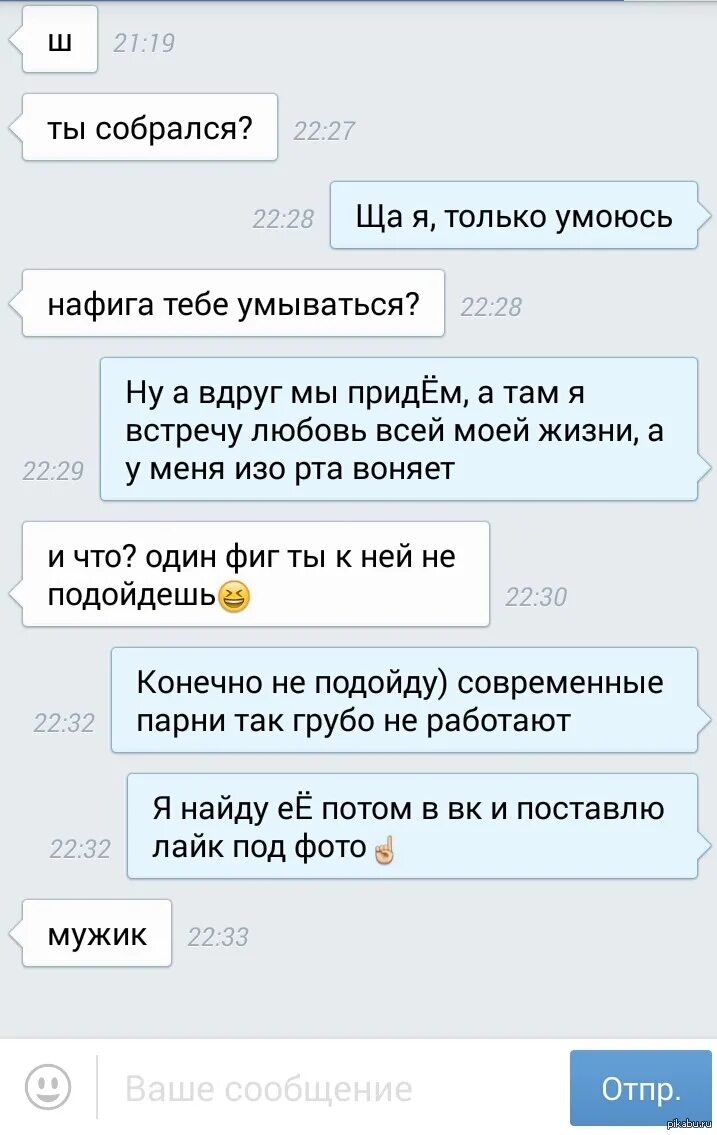Focus the Ваше сообщение input field

click(333, 1088)
